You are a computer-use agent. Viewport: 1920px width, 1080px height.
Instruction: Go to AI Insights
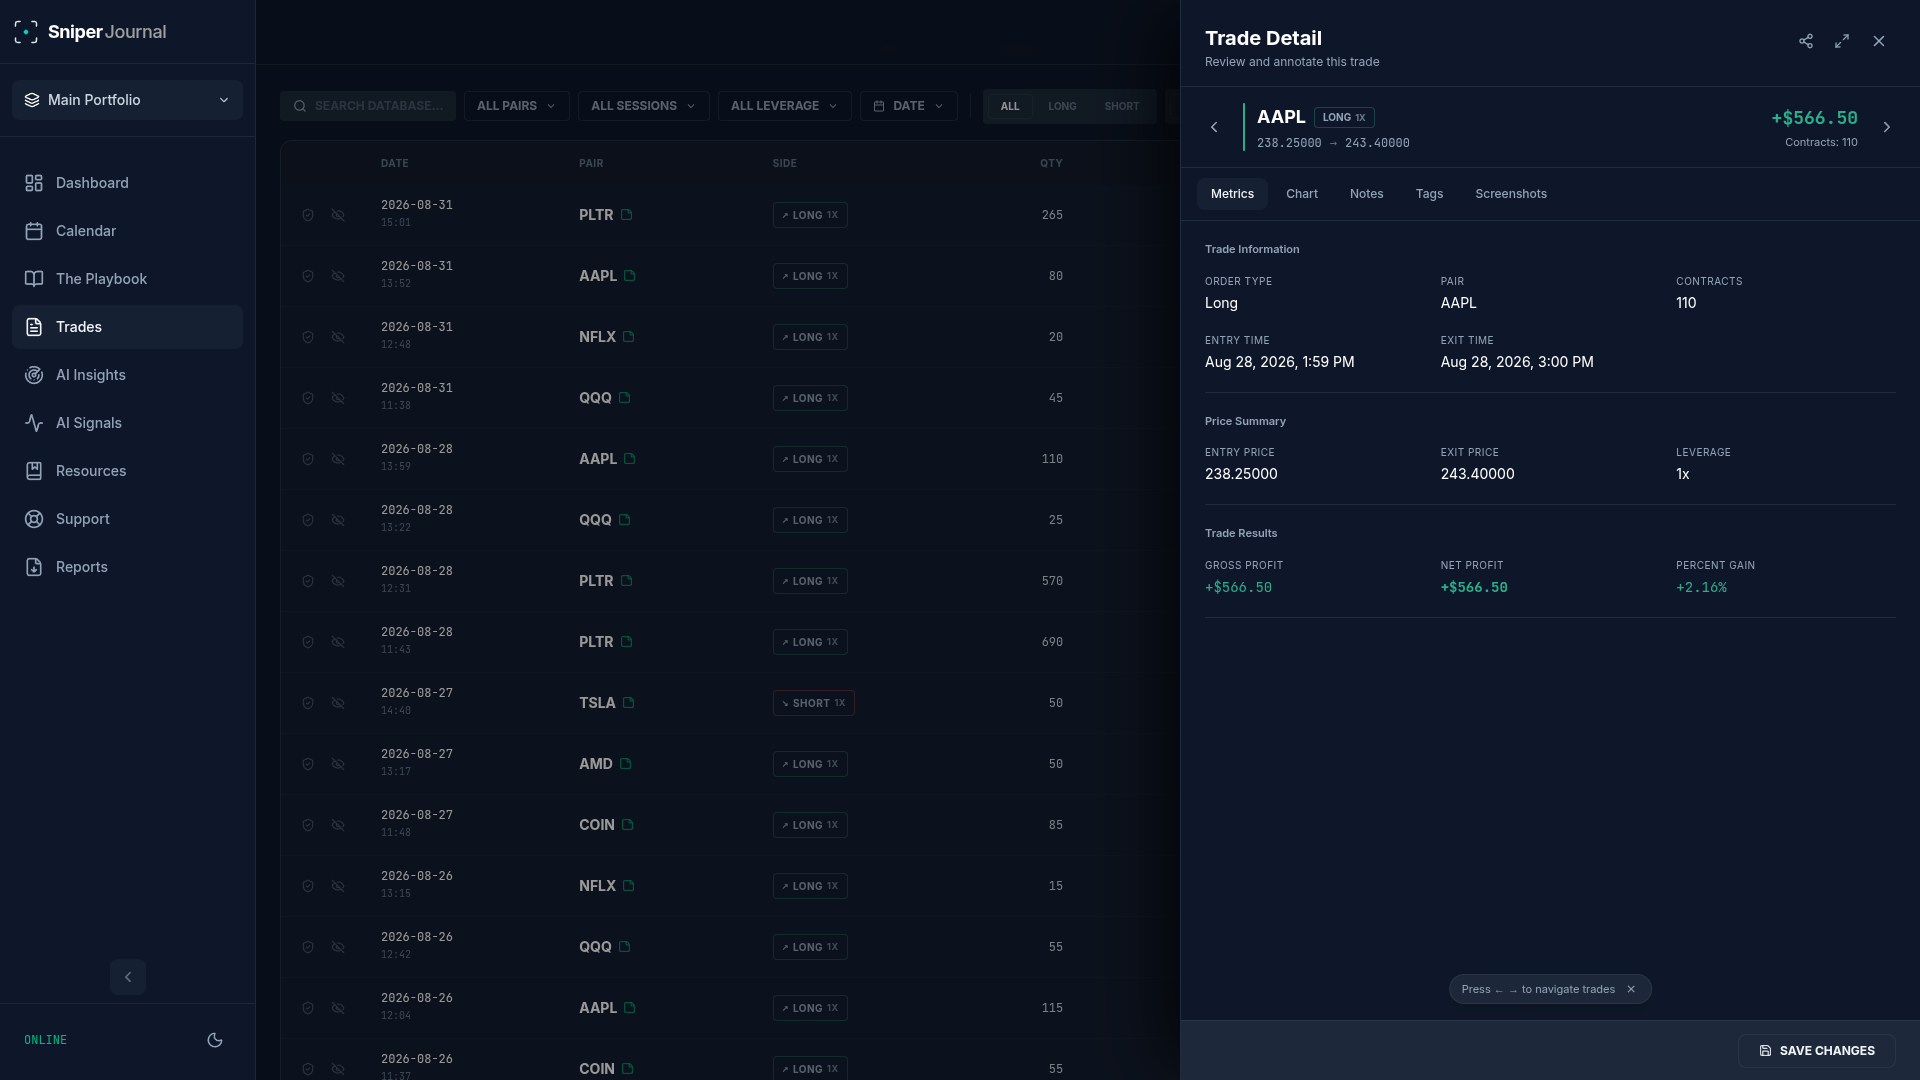point(127,375)
